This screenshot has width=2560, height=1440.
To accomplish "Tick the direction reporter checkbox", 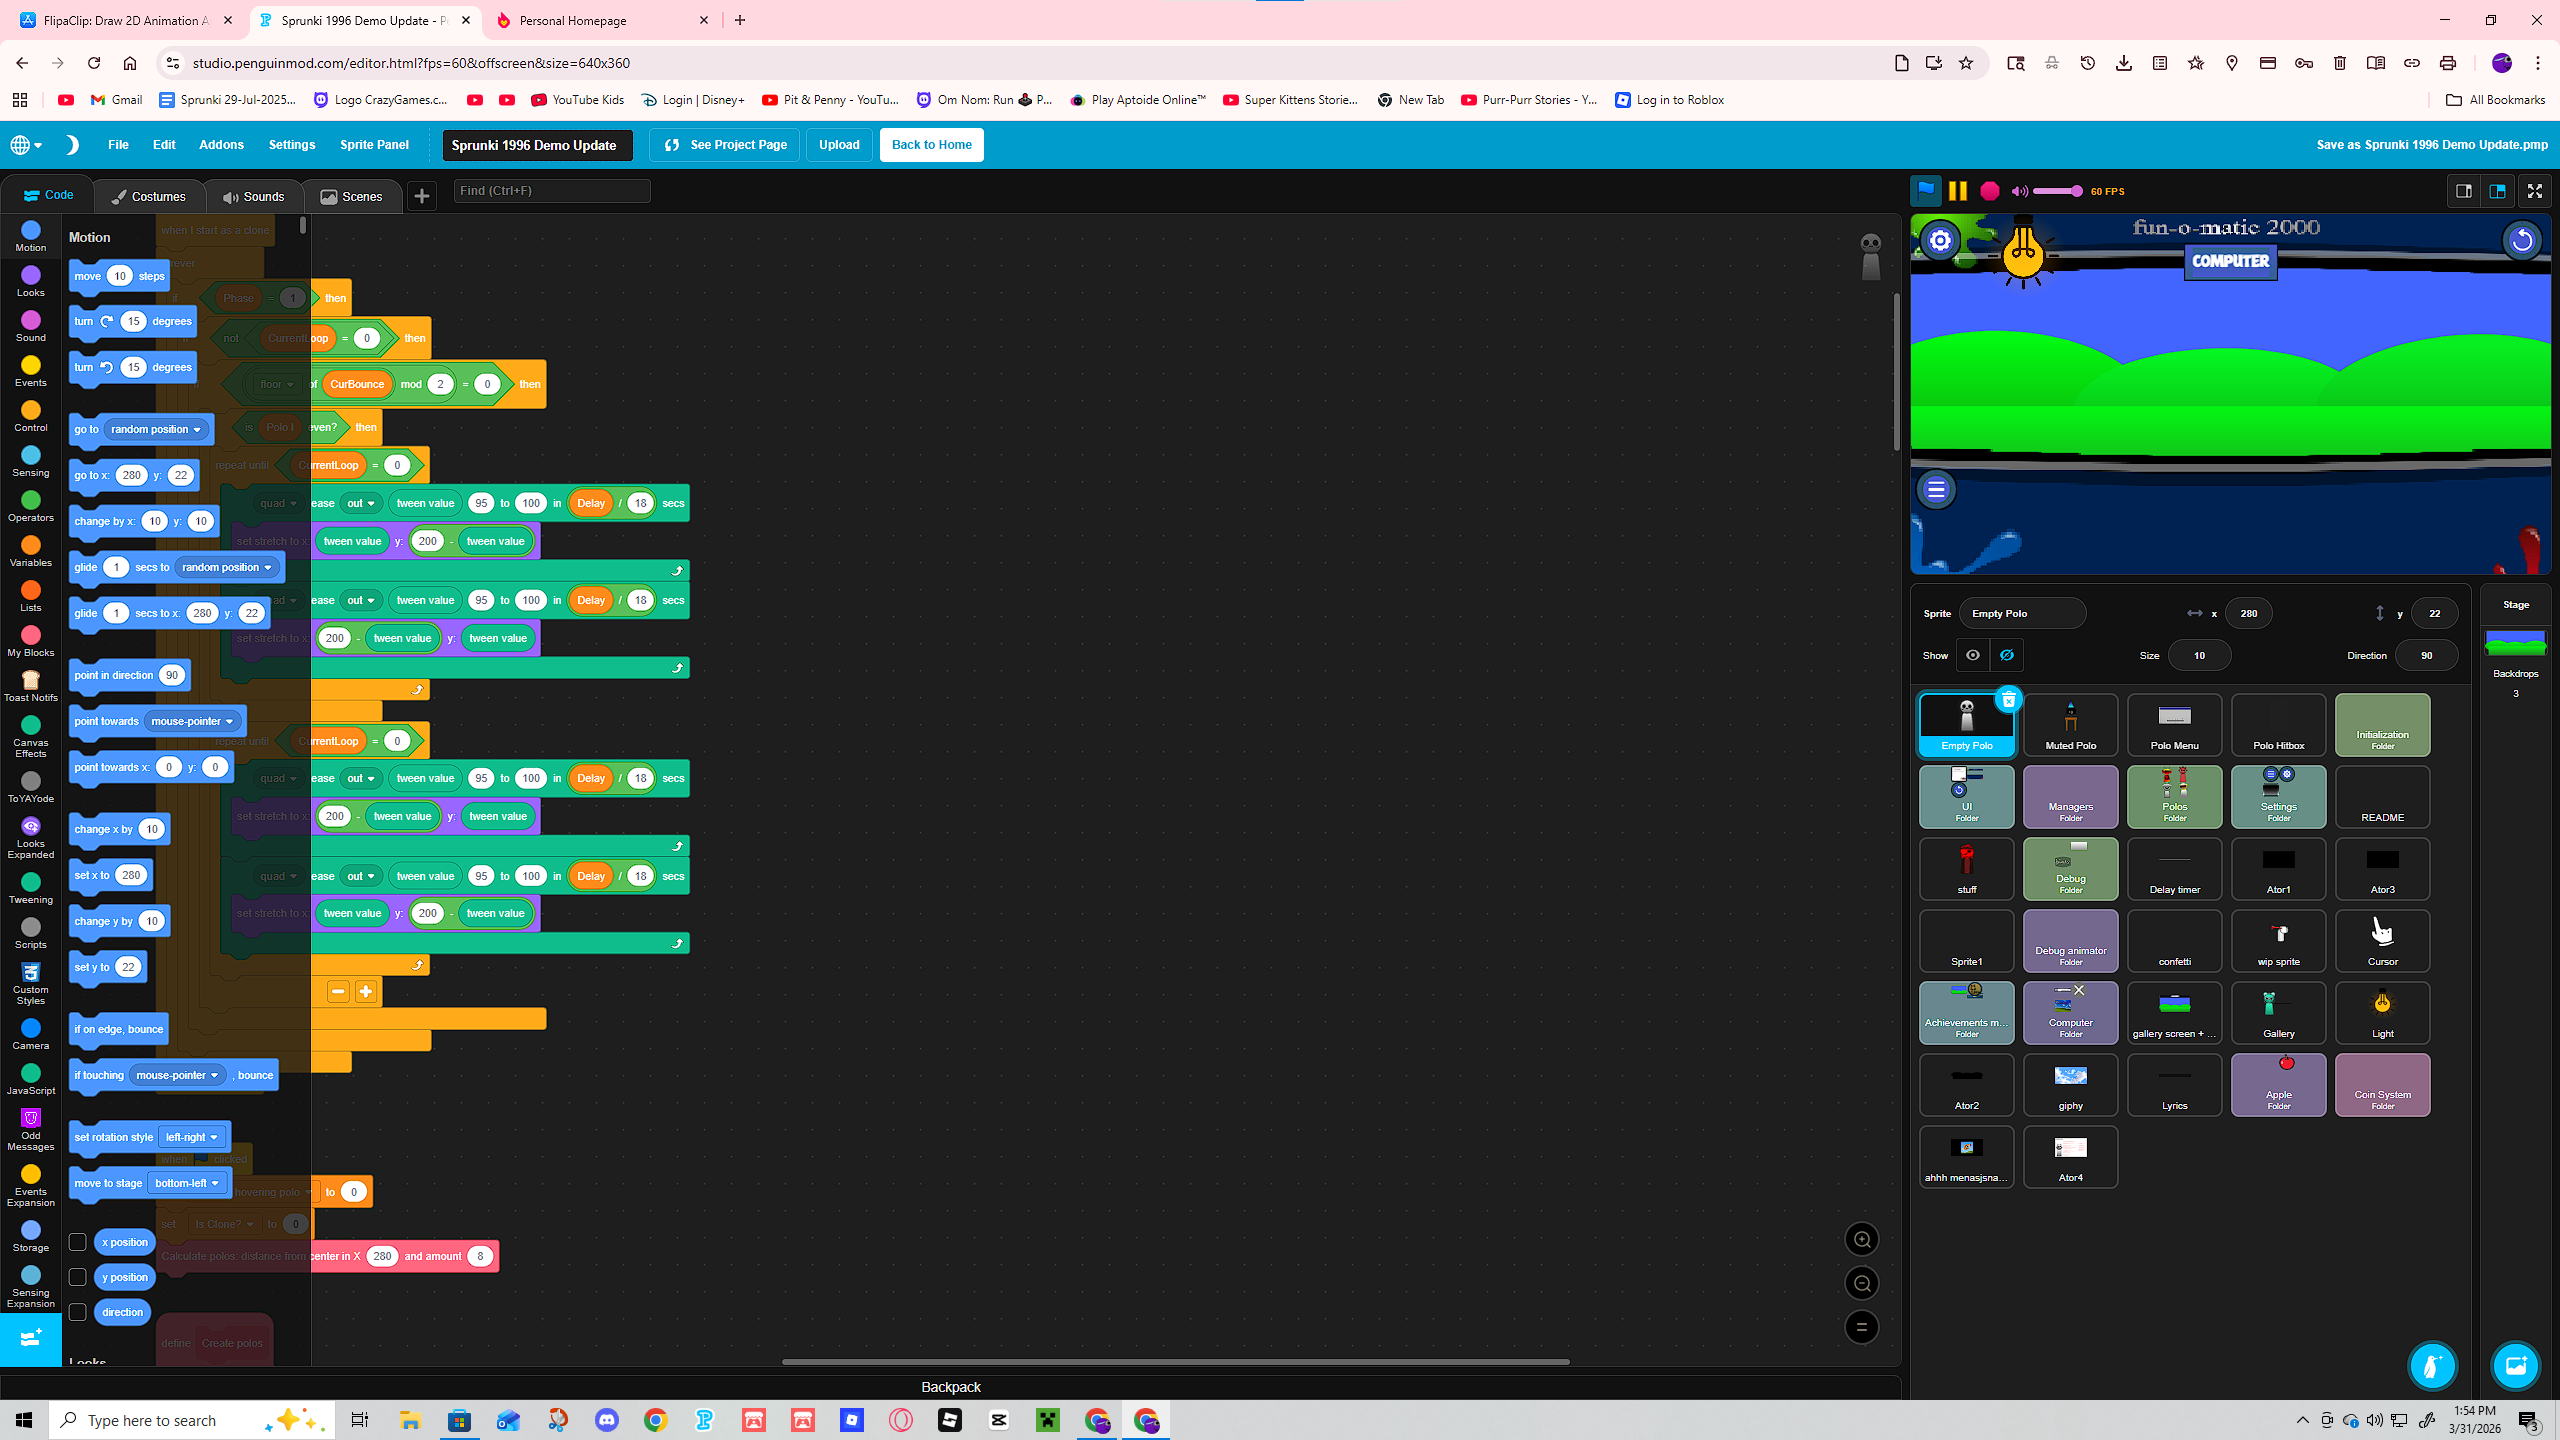I will [x=77, y=1312].
